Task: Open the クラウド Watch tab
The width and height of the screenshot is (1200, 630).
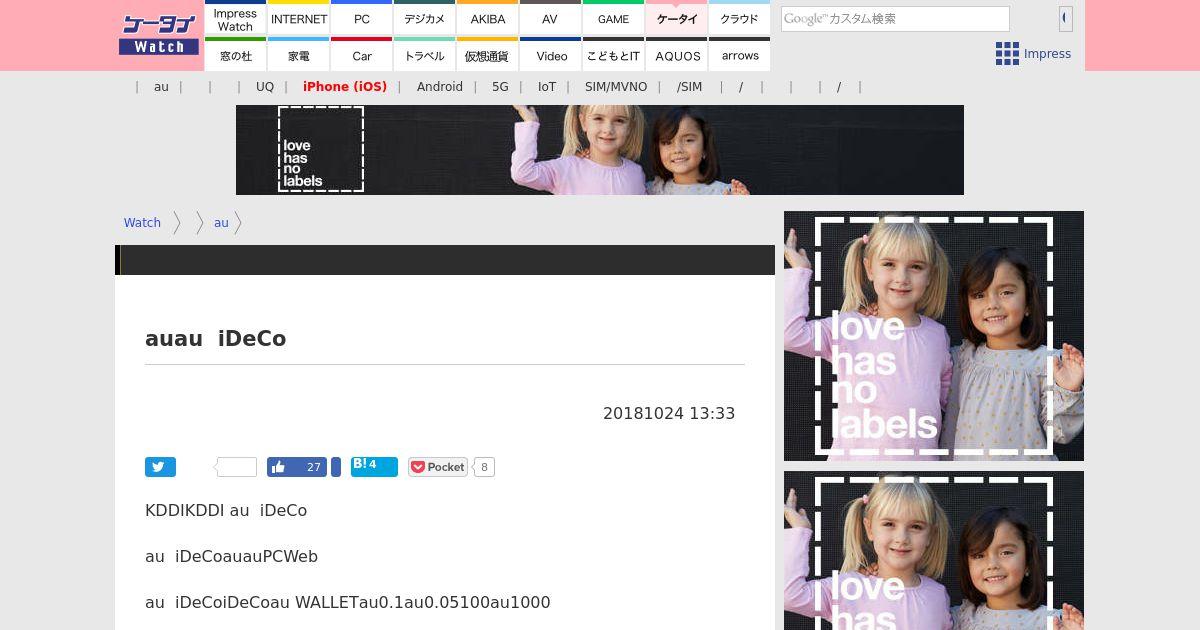Action: [x=739, y=19]
